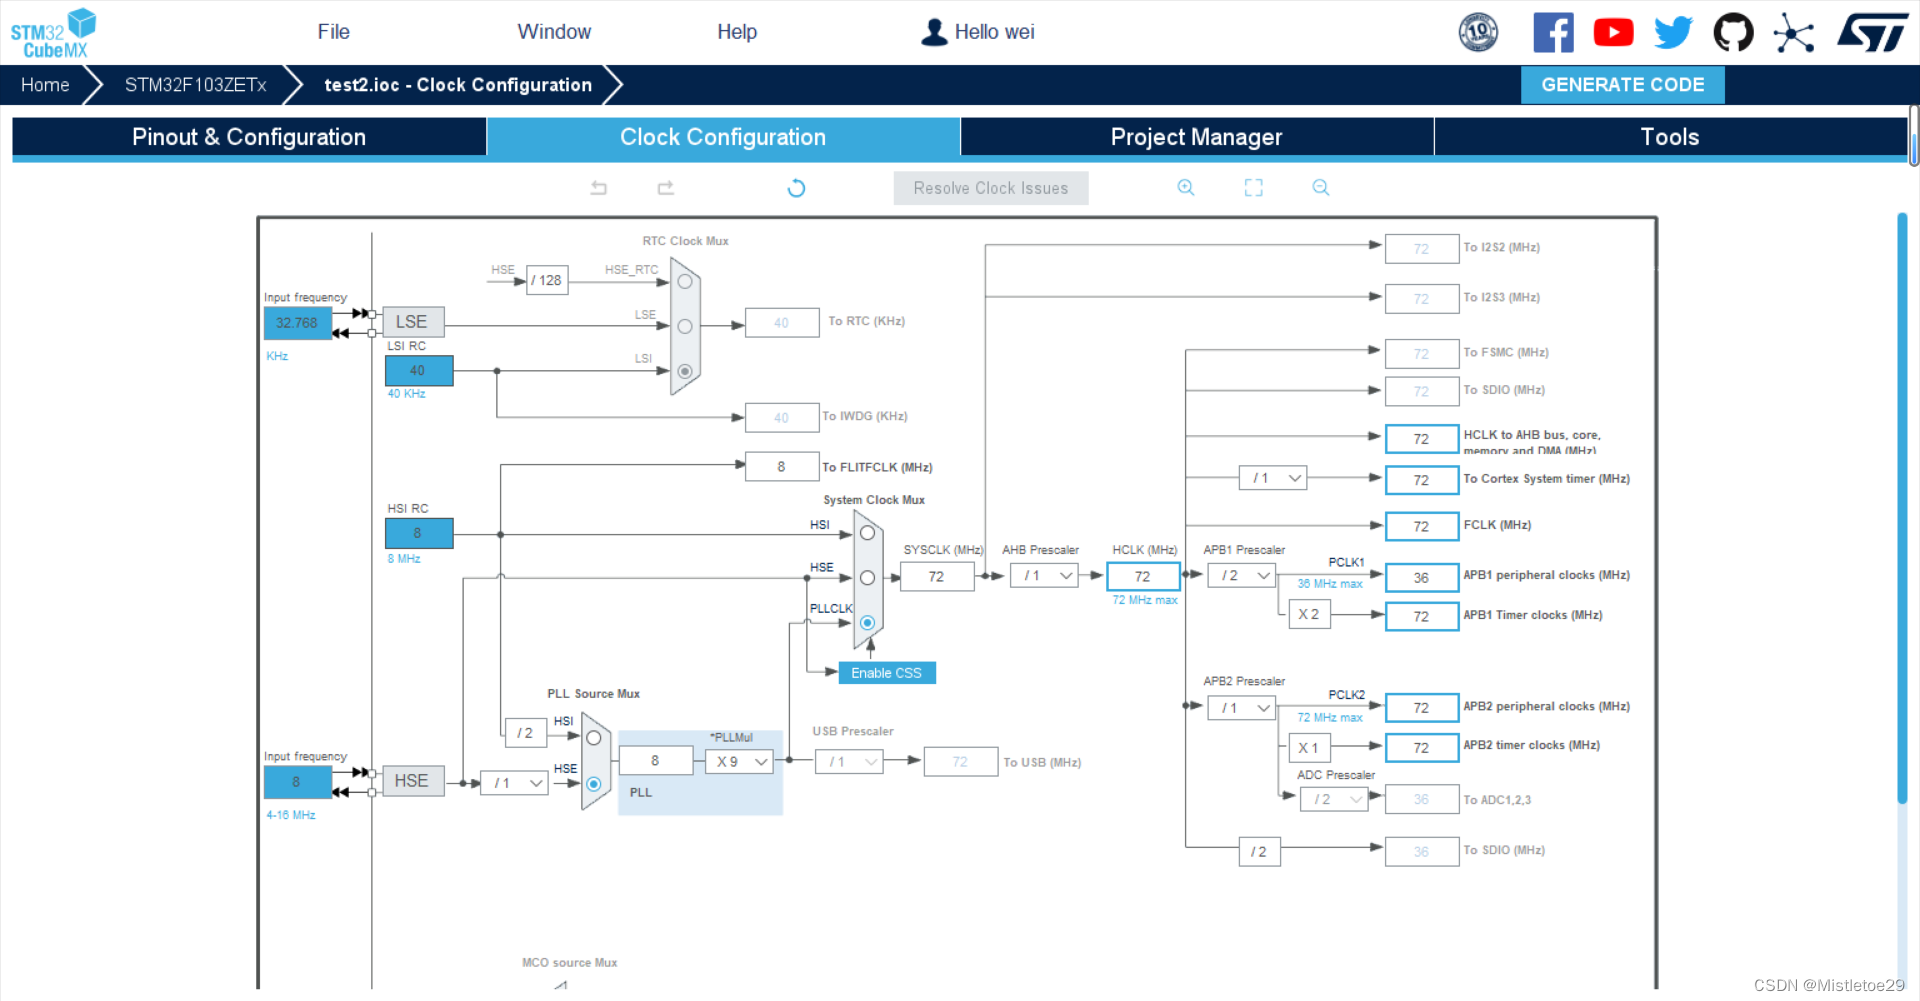The height and width of the screenshot is (1001, 1920).
Task: Select HSE on PLL Source Mux
Action: point(593,784)
